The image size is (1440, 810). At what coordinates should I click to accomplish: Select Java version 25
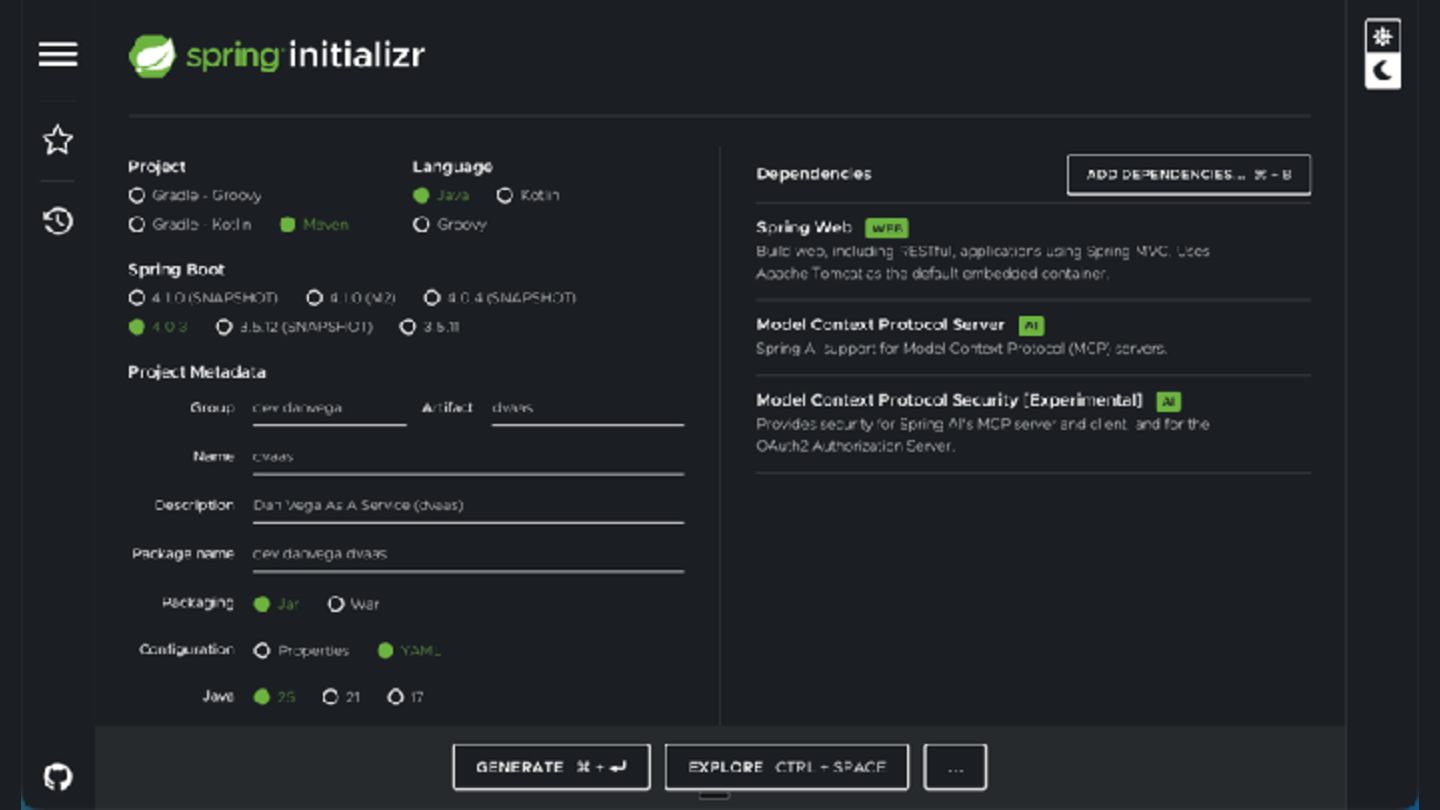[x=274, y=697]
